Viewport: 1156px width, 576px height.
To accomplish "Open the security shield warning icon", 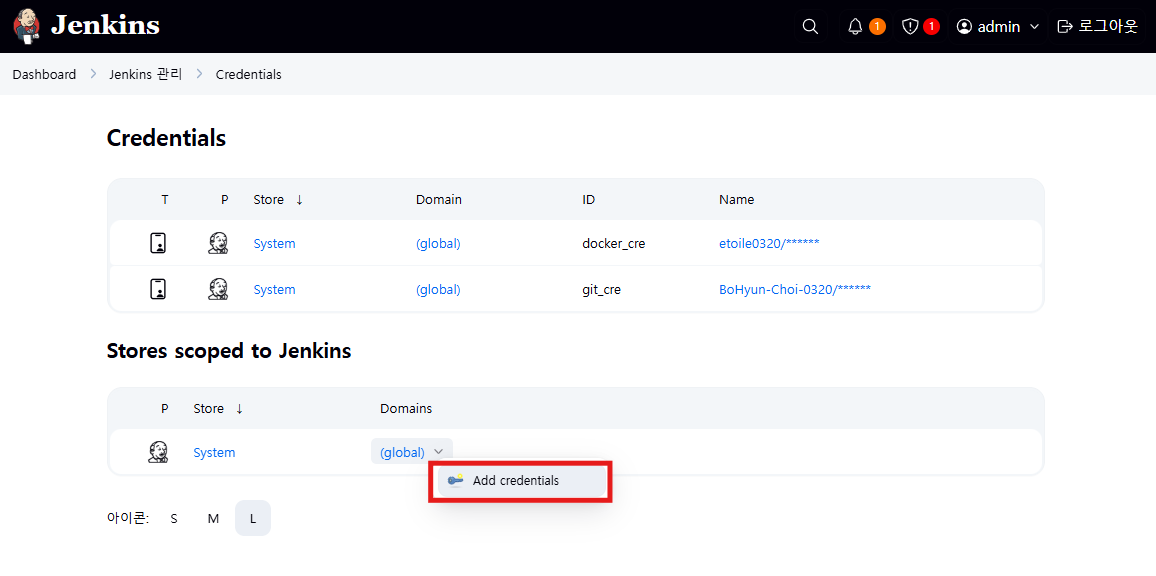I will (x=910, y=27).
